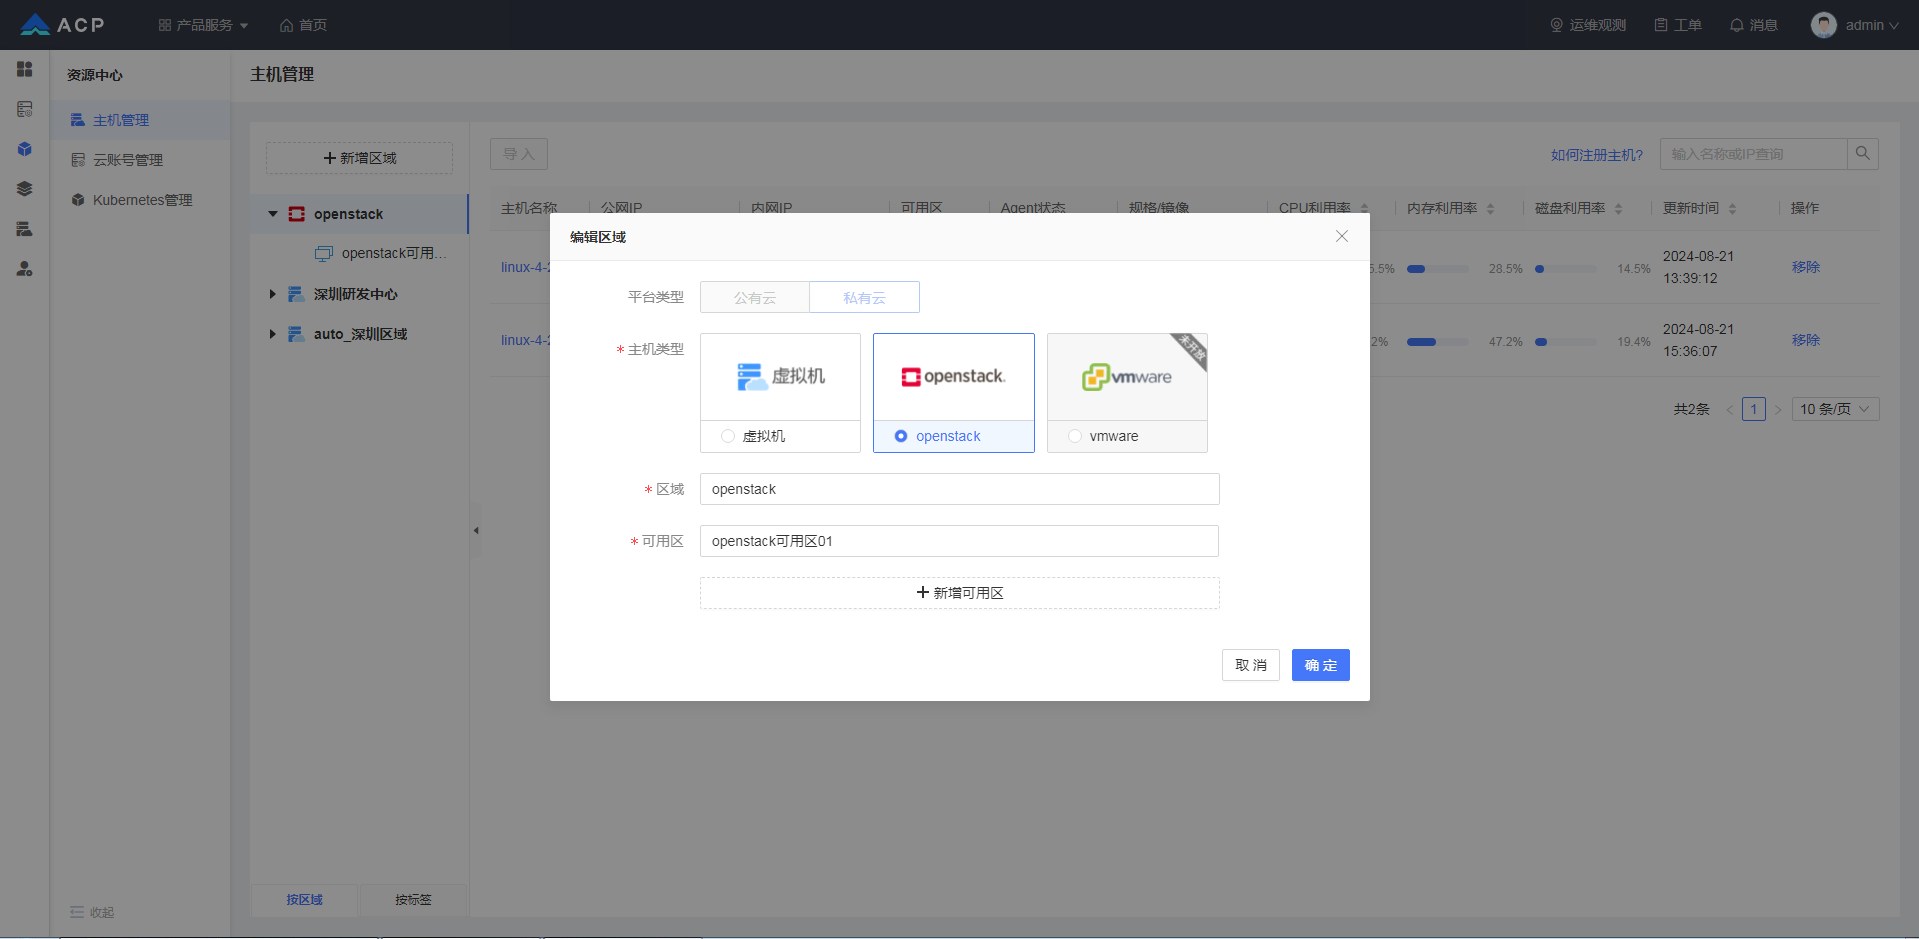Select the vmware radio button
The image size is (1919, 939).
click(1075, 436)
